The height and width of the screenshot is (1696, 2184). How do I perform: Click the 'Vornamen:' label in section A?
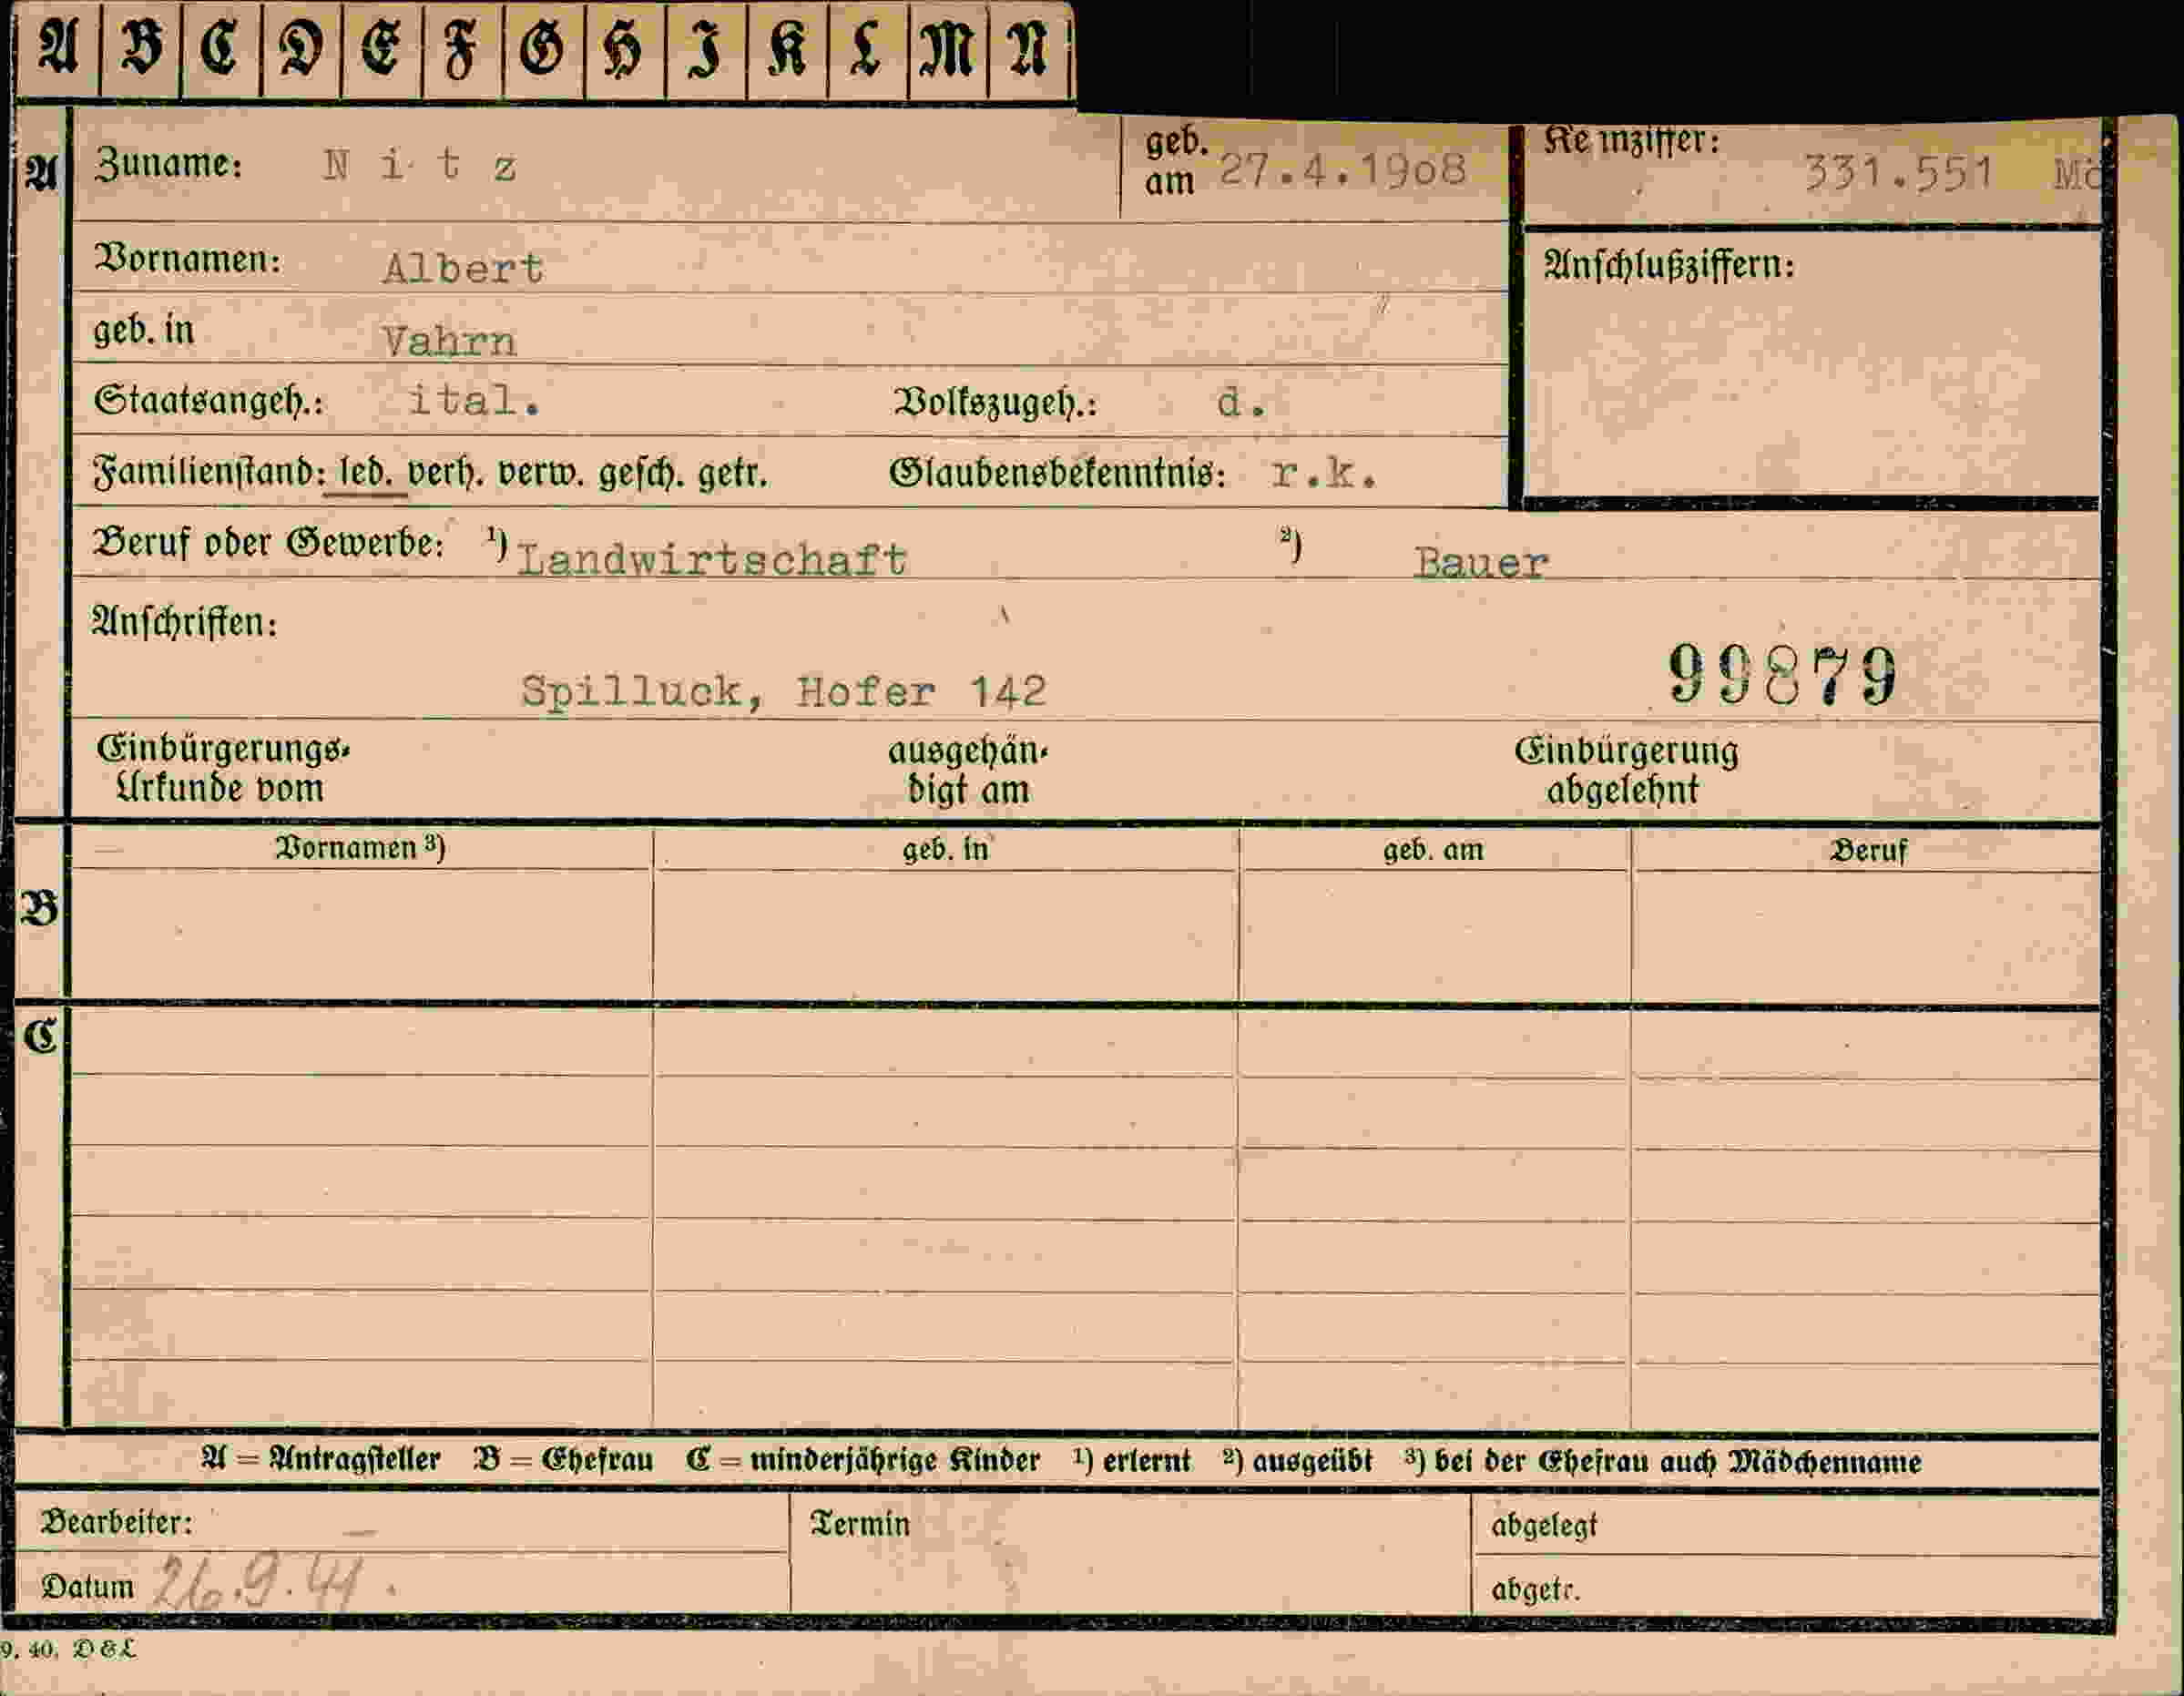click(188, 259)
